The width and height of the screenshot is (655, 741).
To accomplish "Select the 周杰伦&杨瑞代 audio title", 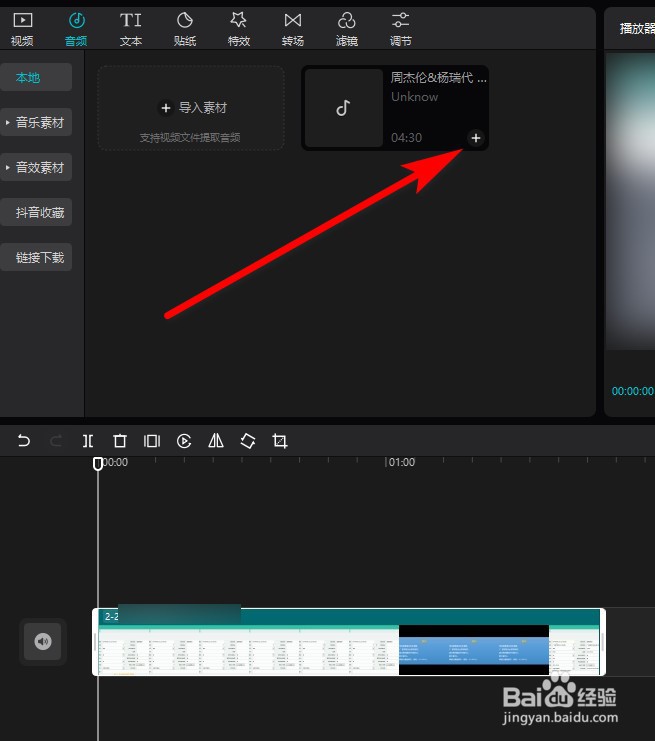I will click(438, 78).
